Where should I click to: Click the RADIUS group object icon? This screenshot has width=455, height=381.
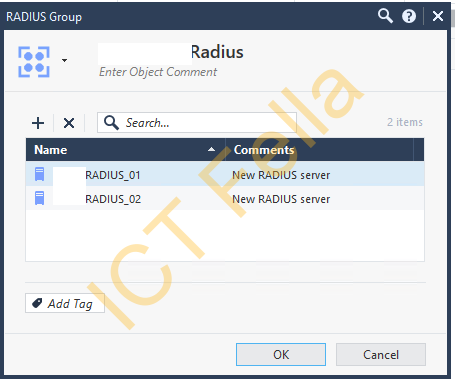click(x=34, y=62)
